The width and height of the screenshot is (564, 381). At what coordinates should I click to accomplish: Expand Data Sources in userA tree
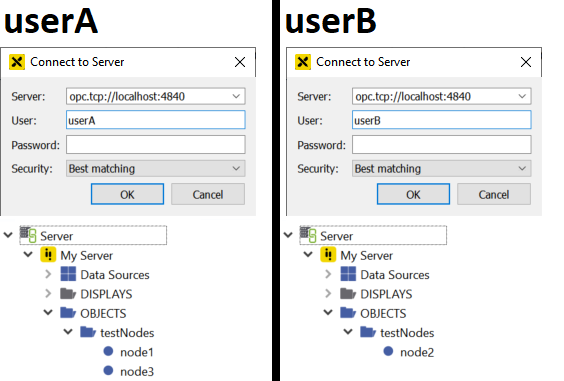point(48,275)
